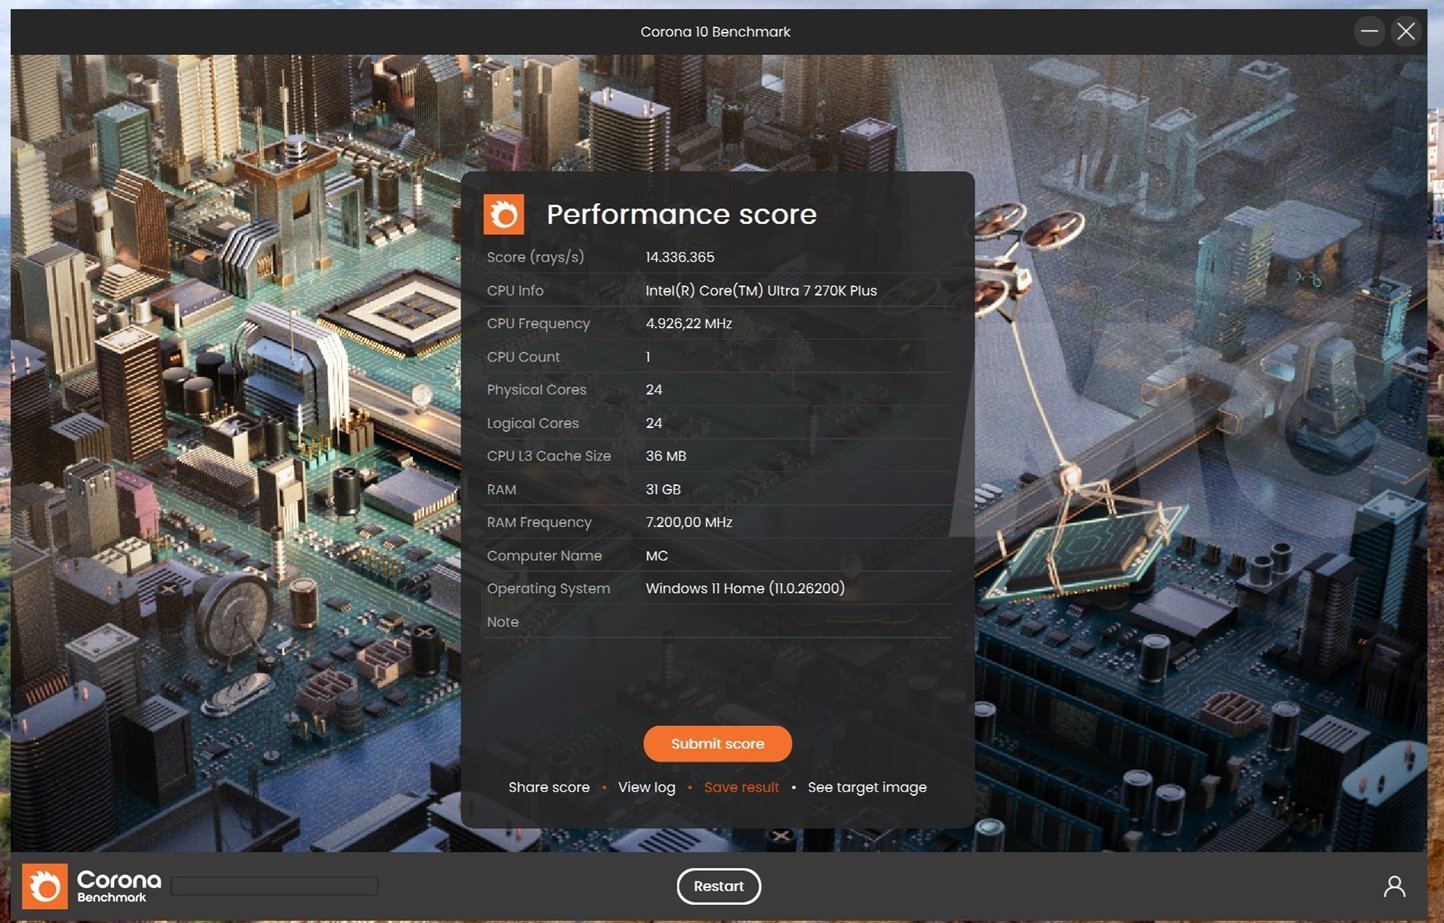This screenshot has width=1444, height=923.
Task: Open the user account icon bottom right
Action: tap(1396, 886)
